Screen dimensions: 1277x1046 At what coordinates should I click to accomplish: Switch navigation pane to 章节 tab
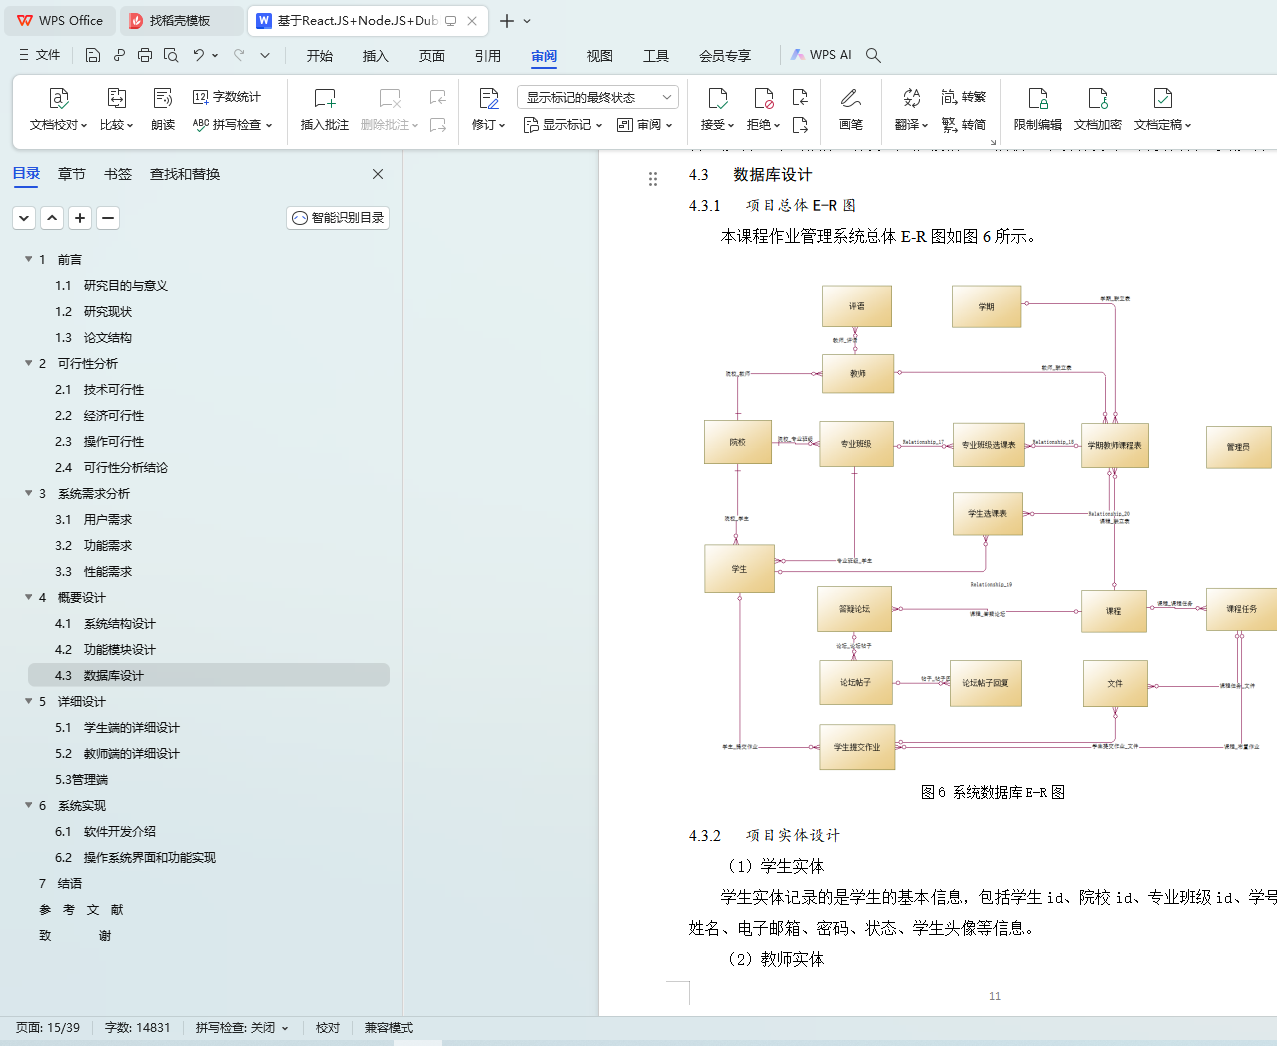pos(72,174)
